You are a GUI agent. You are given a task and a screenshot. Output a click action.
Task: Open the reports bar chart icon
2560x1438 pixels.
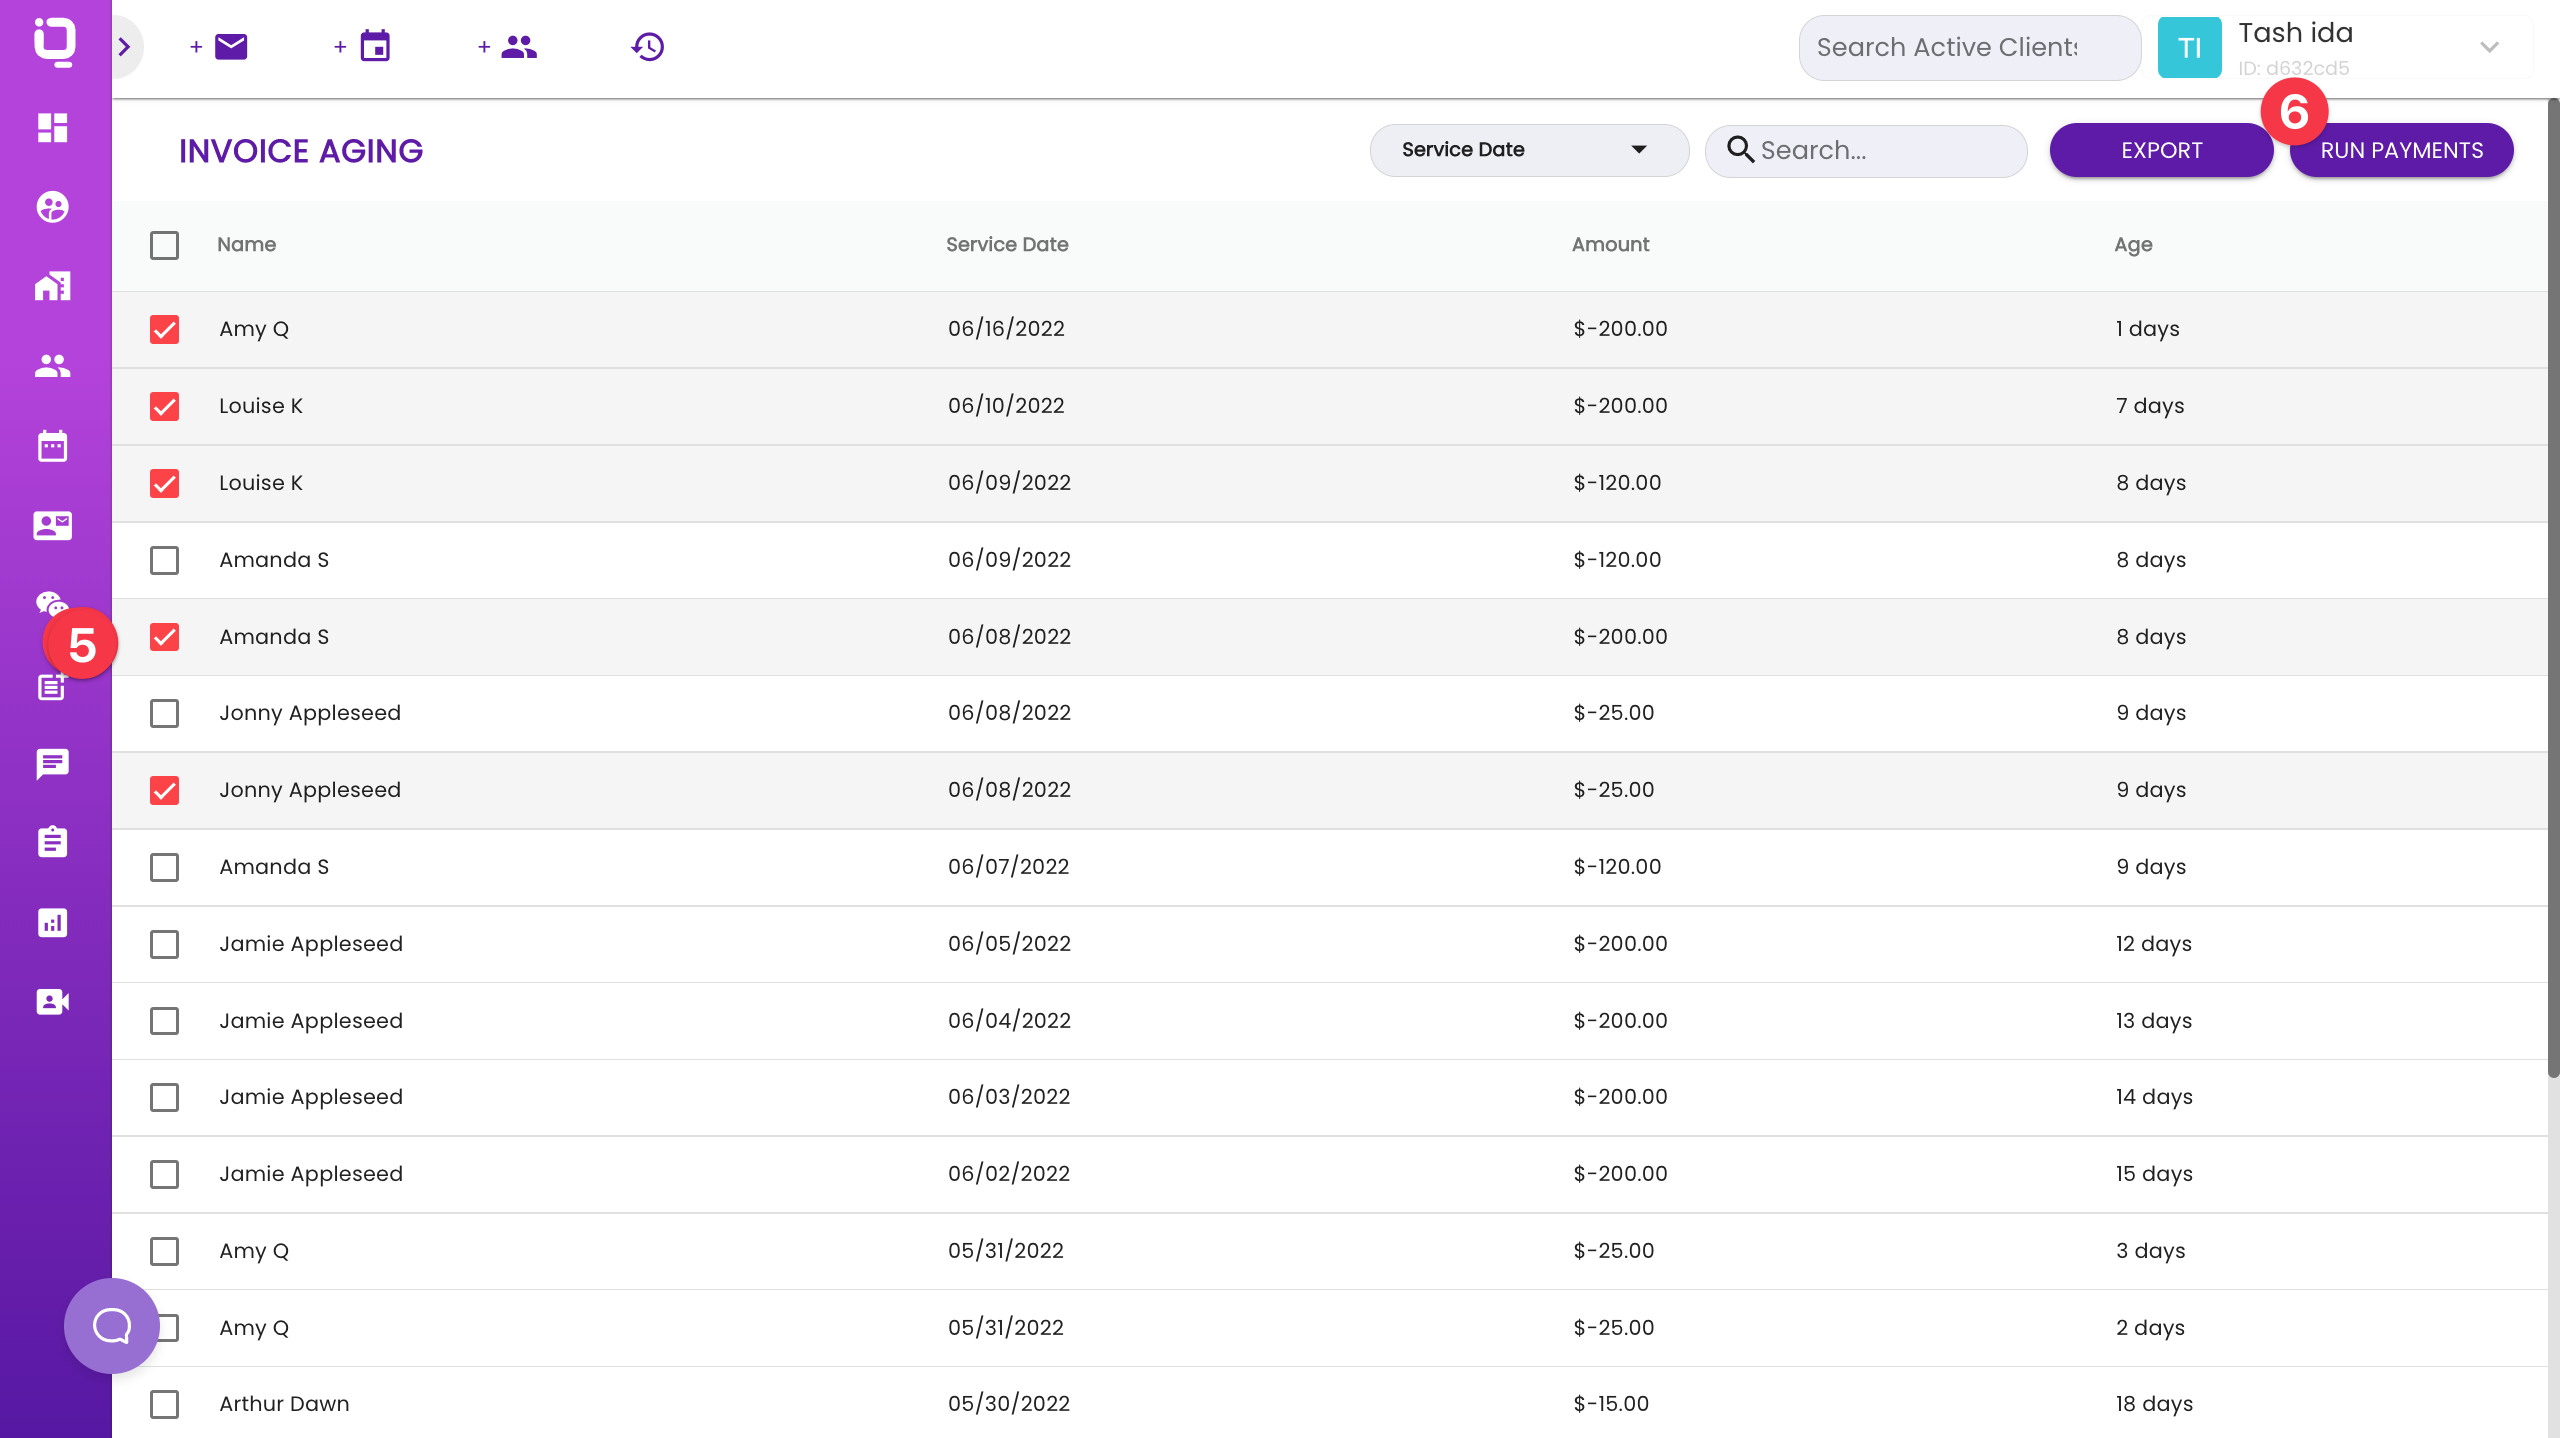click(x=51, y=922)
